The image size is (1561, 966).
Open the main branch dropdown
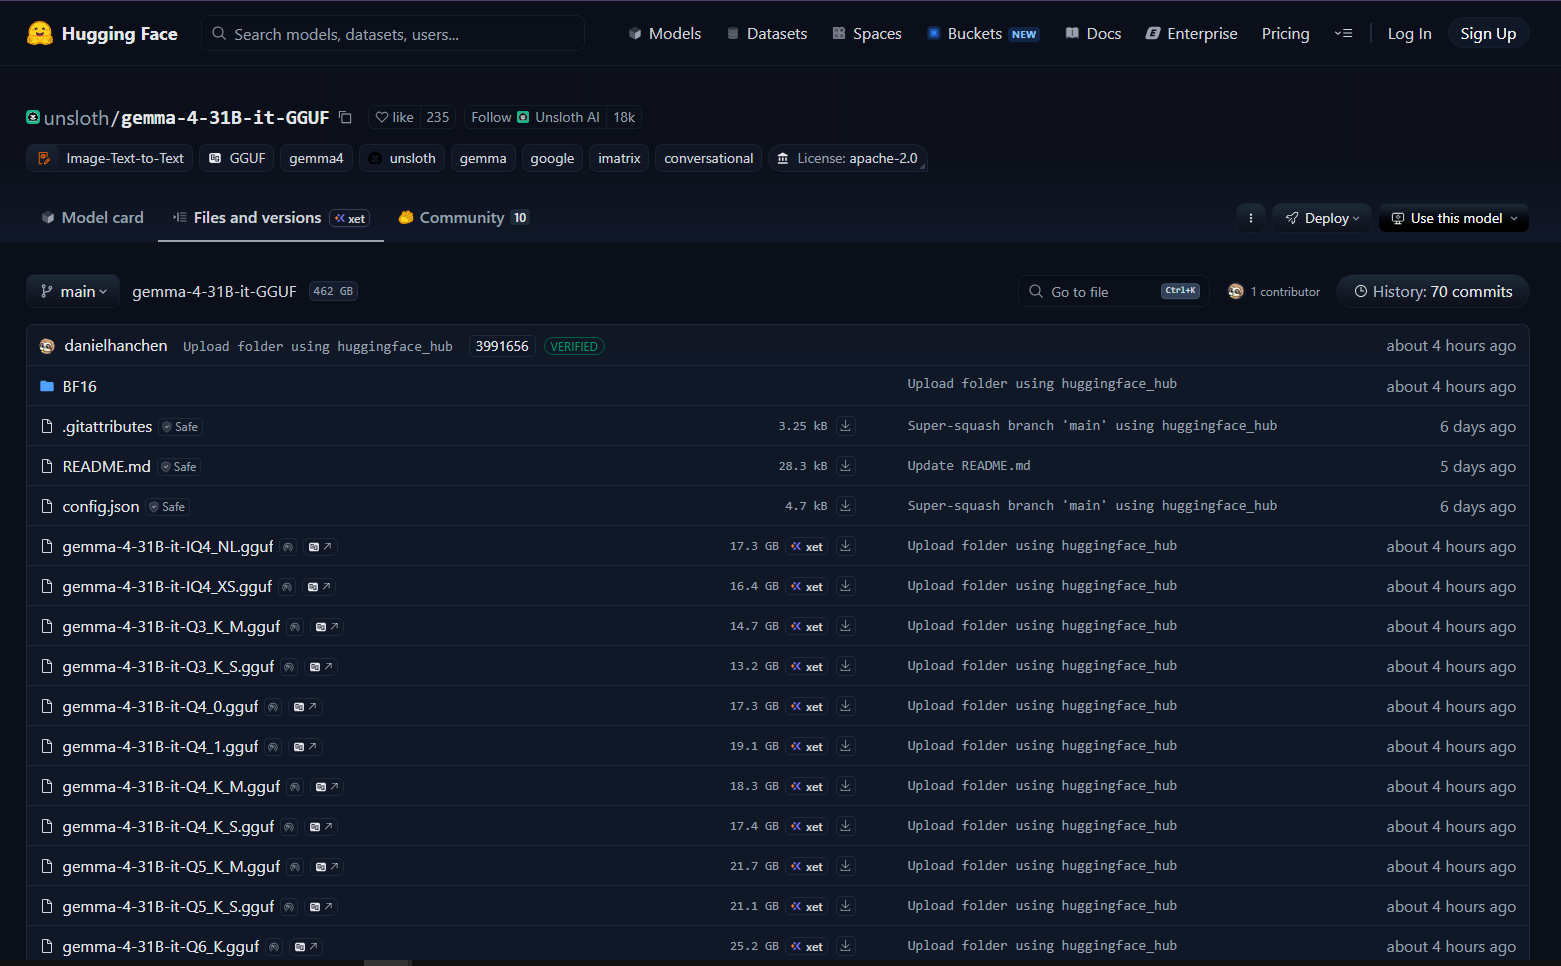point(73,291)
